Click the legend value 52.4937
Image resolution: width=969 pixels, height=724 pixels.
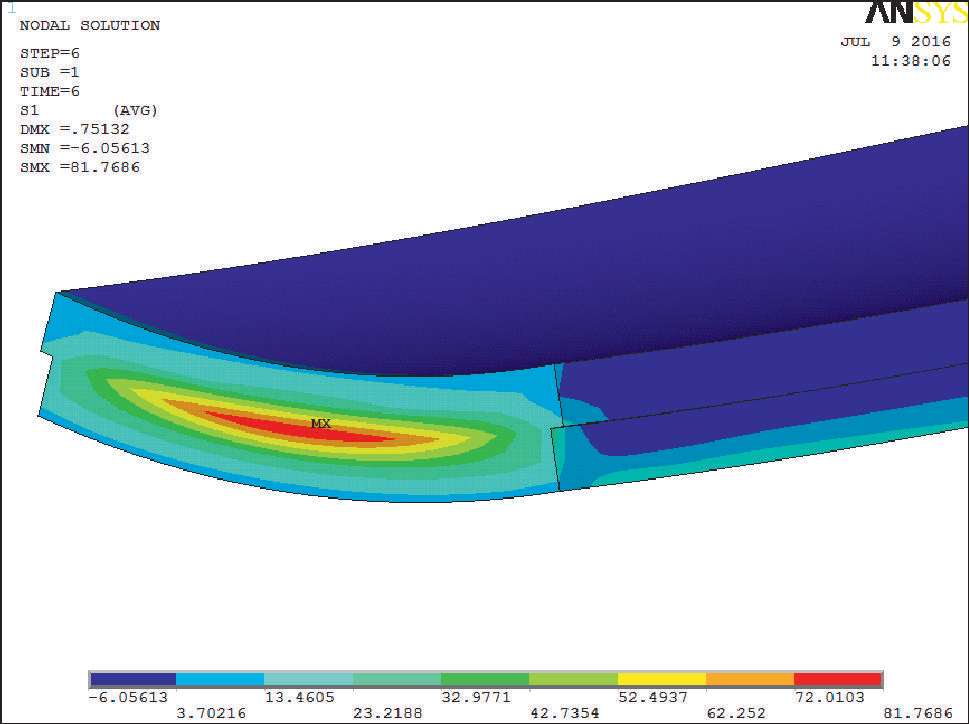coord(653,697)
